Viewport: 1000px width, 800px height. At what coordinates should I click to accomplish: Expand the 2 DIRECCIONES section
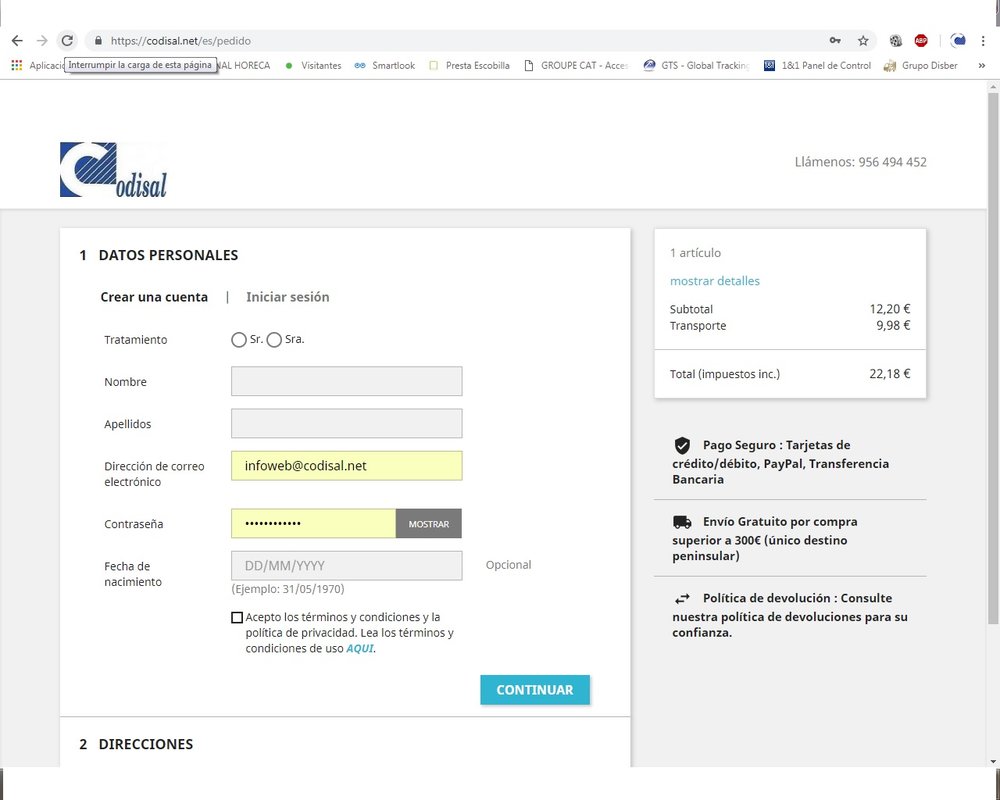[145, 744]
